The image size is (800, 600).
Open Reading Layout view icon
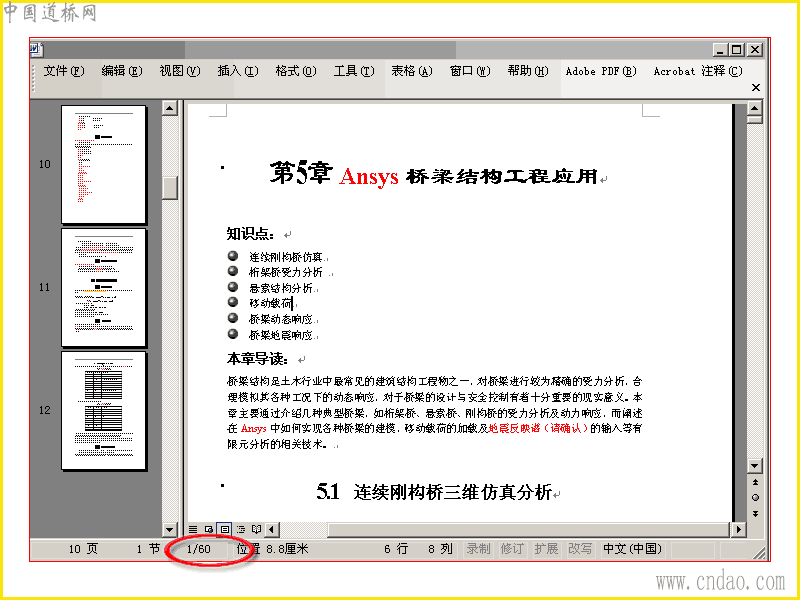pos(257,529)
